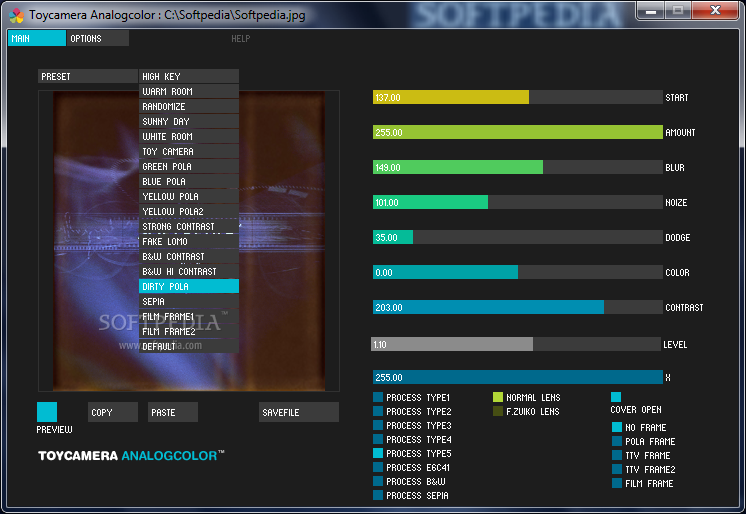
Task: Click the COLOR slider bar
Action: (x=518, y=272)
